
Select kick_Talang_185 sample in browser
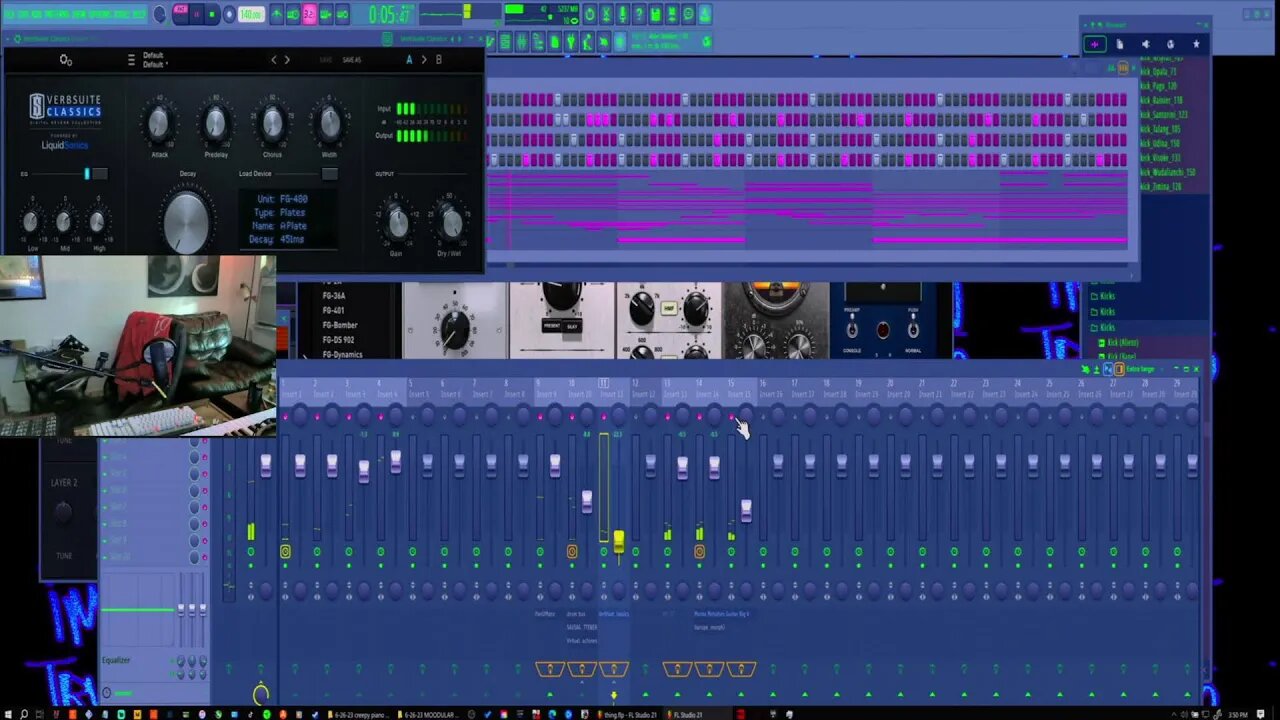(1161, 129)
